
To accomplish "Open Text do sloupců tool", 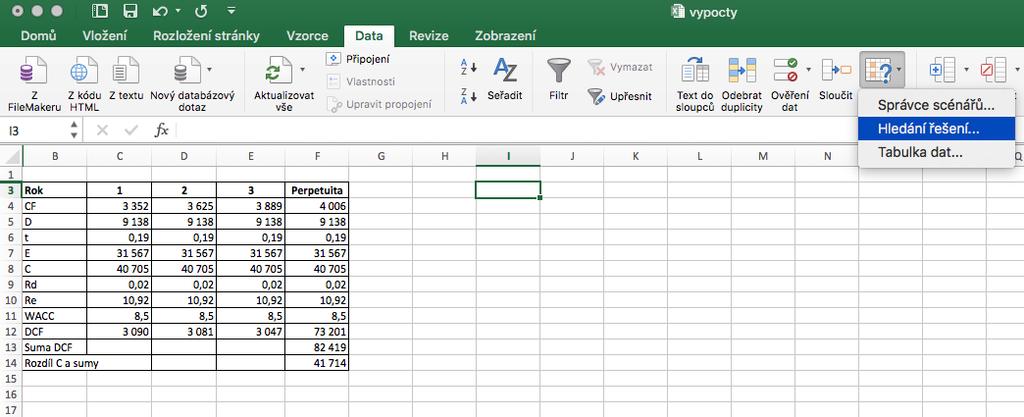I will pyautogui.click(x=695, y=84).
